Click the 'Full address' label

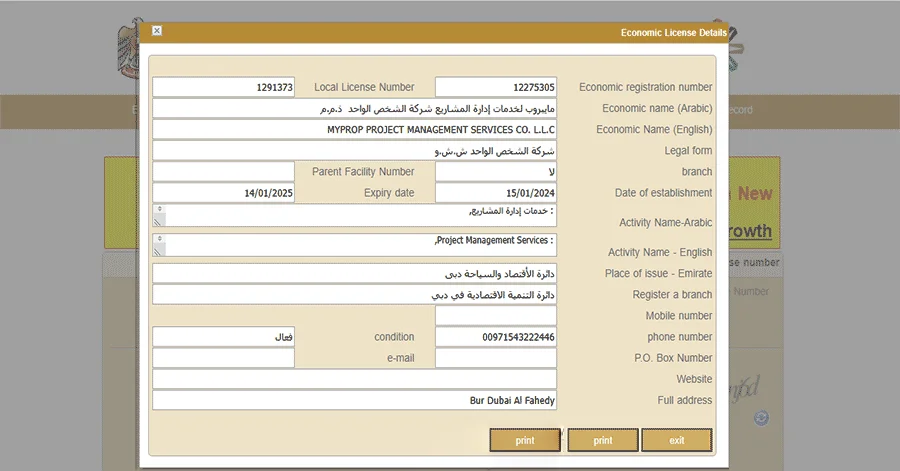pyautogui.click(x=685, y=400)
